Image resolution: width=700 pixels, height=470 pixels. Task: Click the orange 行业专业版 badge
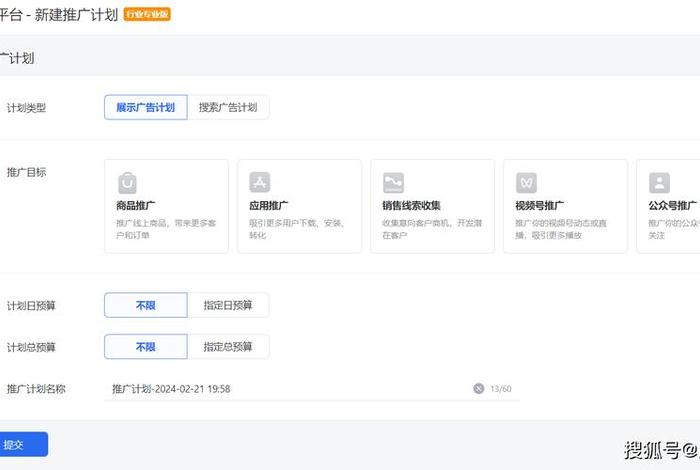point(147,14)
